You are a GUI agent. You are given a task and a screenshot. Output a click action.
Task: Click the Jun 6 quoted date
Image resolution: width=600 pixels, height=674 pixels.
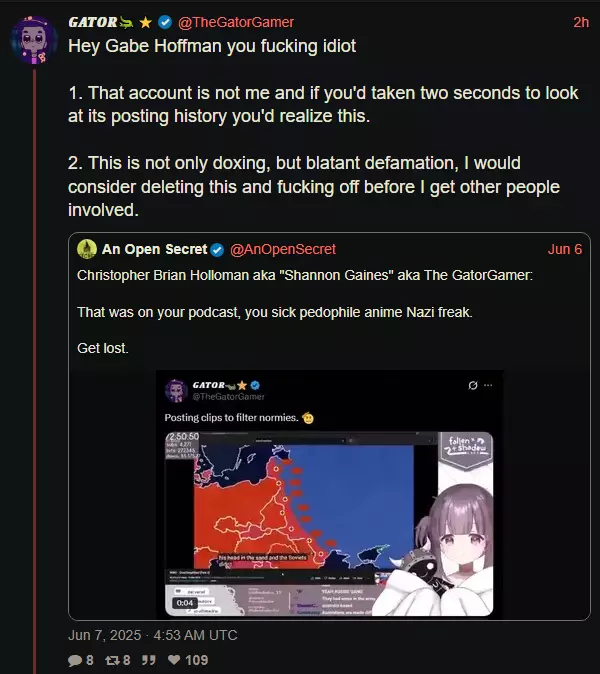tap(565, 249)
